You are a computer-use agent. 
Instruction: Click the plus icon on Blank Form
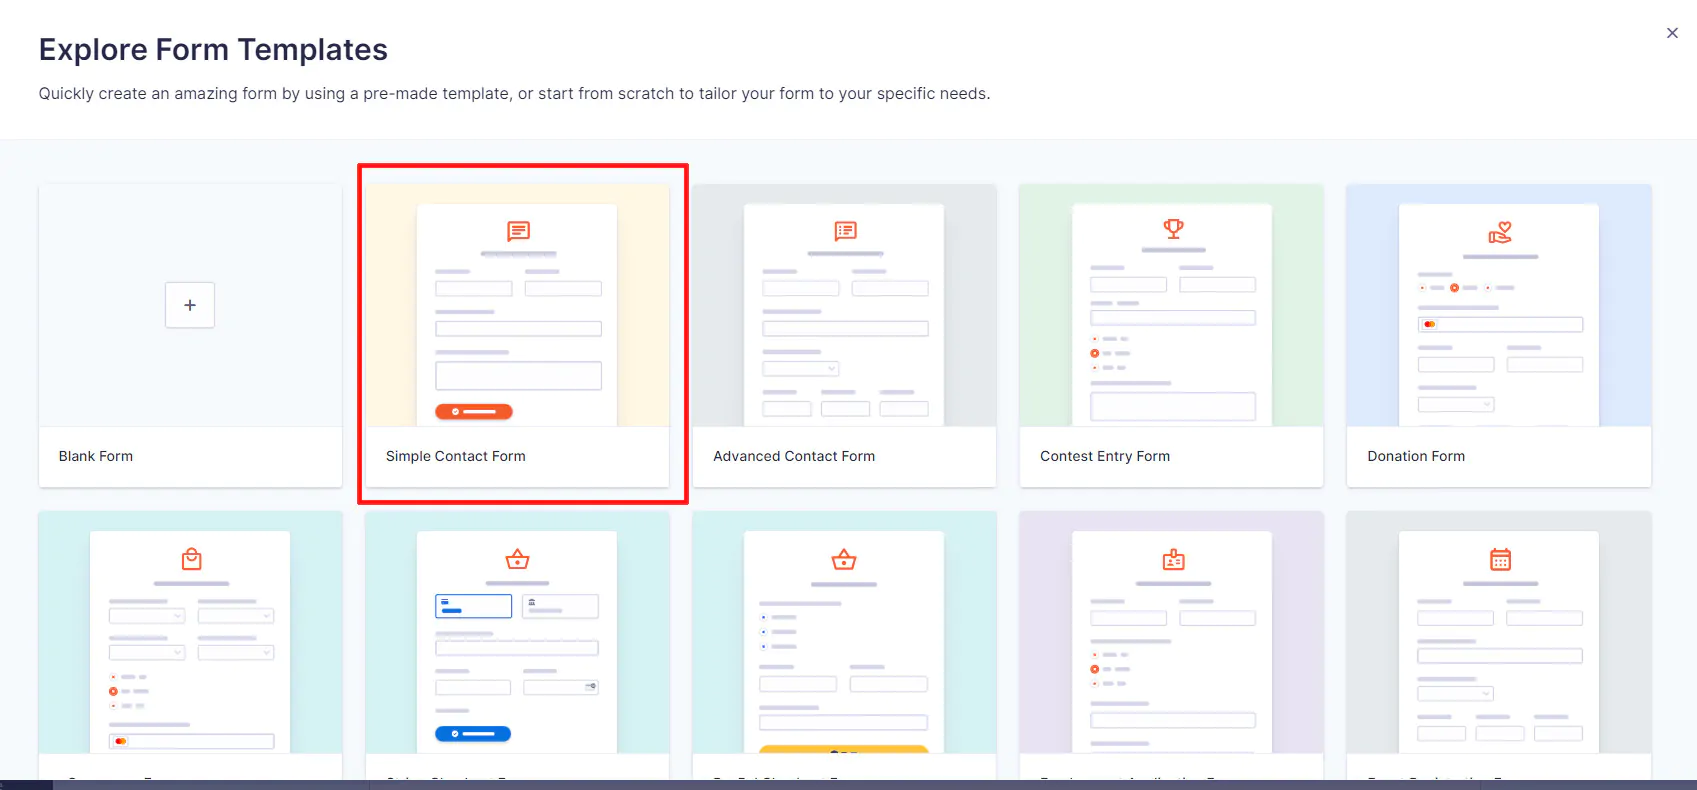190,305
